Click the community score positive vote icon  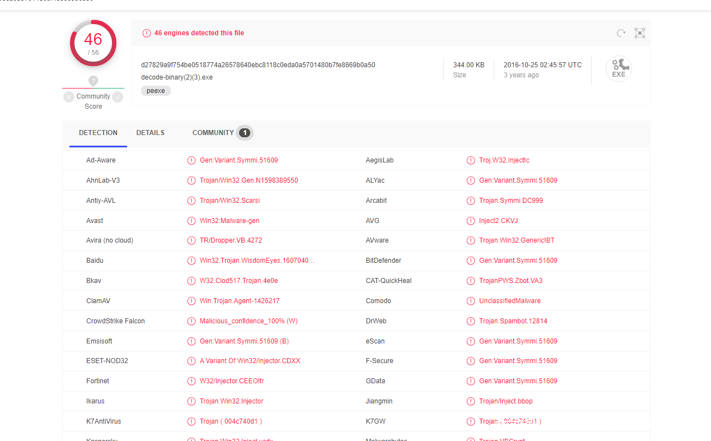pos(117,97)
